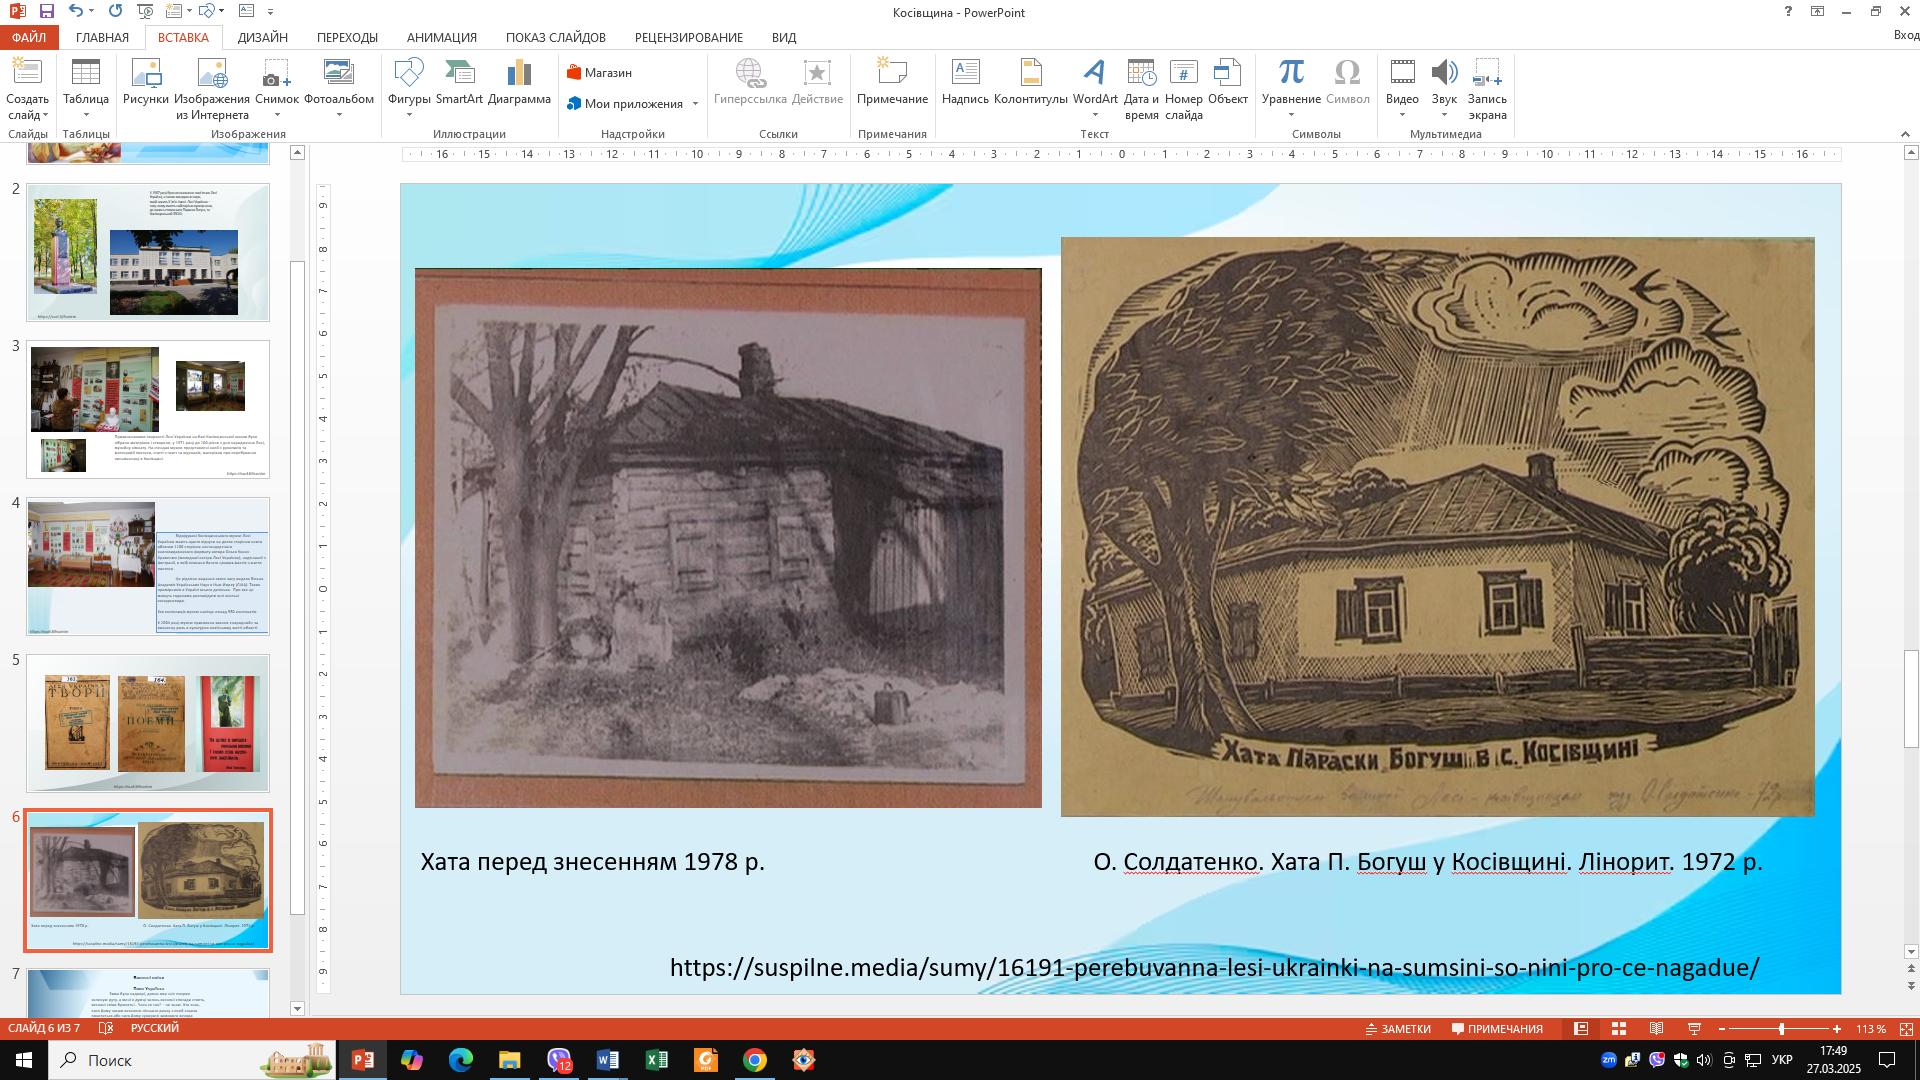Open the Table (Таблица) insert tool
Viewport: 1920px width, 1080px height.
86,82
